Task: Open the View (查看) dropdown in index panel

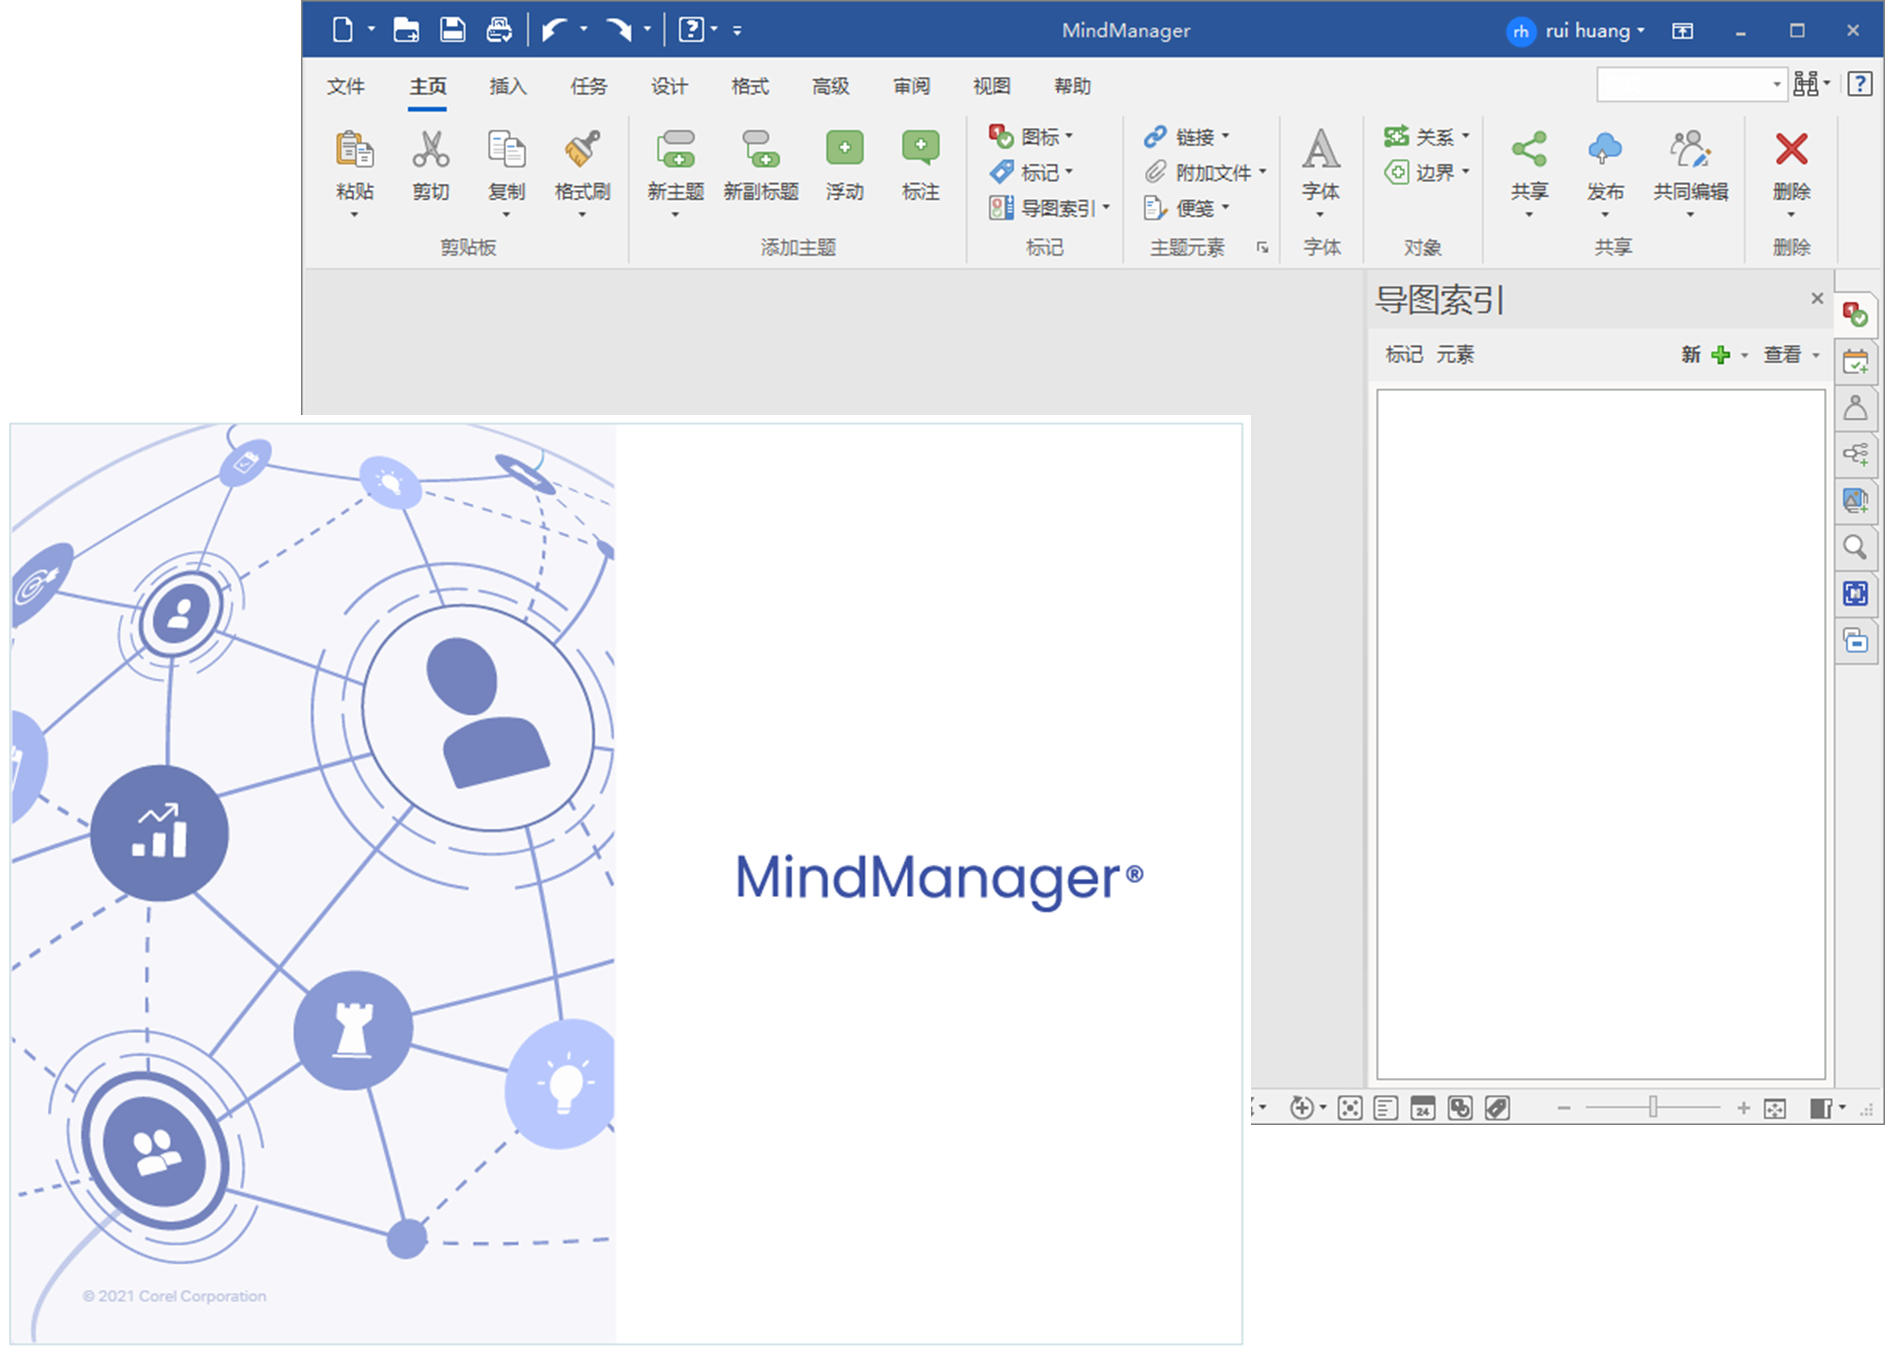Action: coord(1791,354)
